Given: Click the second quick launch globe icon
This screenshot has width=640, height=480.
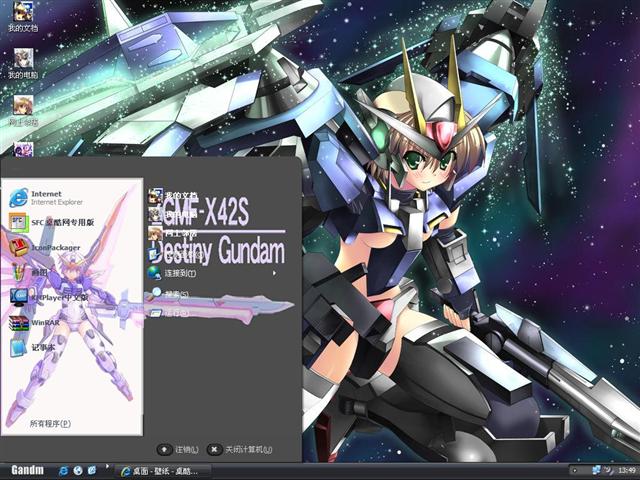Looking at the screenshot, I should tap(78, 471).
